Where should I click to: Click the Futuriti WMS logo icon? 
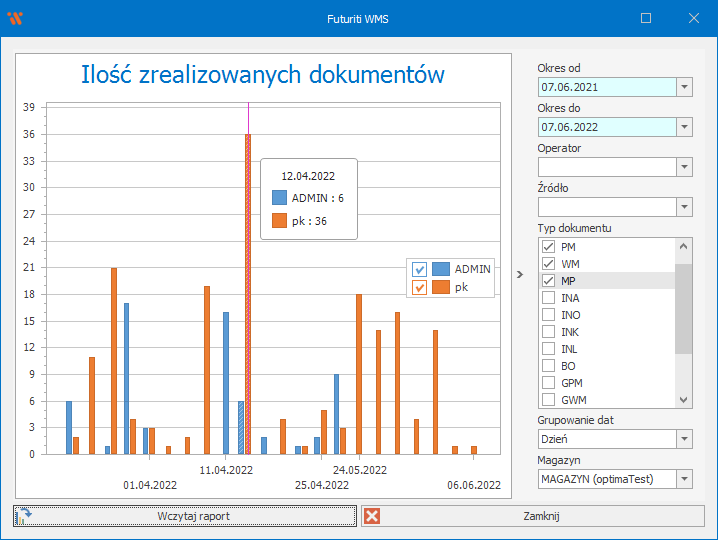14,18
